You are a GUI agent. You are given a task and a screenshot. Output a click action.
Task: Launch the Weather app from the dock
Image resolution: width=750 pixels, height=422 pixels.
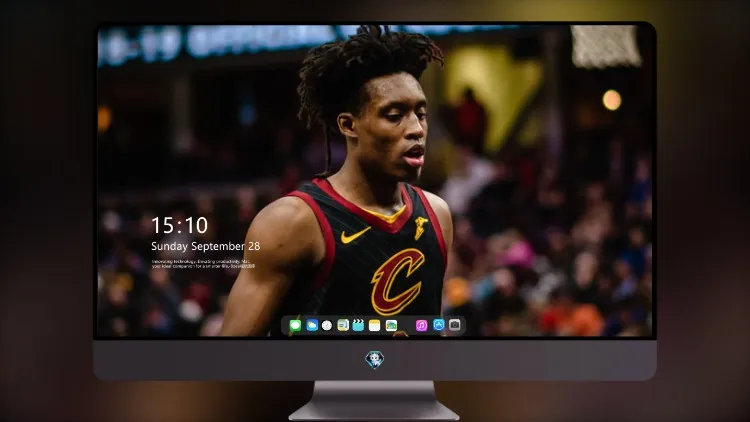pos(312,325)
